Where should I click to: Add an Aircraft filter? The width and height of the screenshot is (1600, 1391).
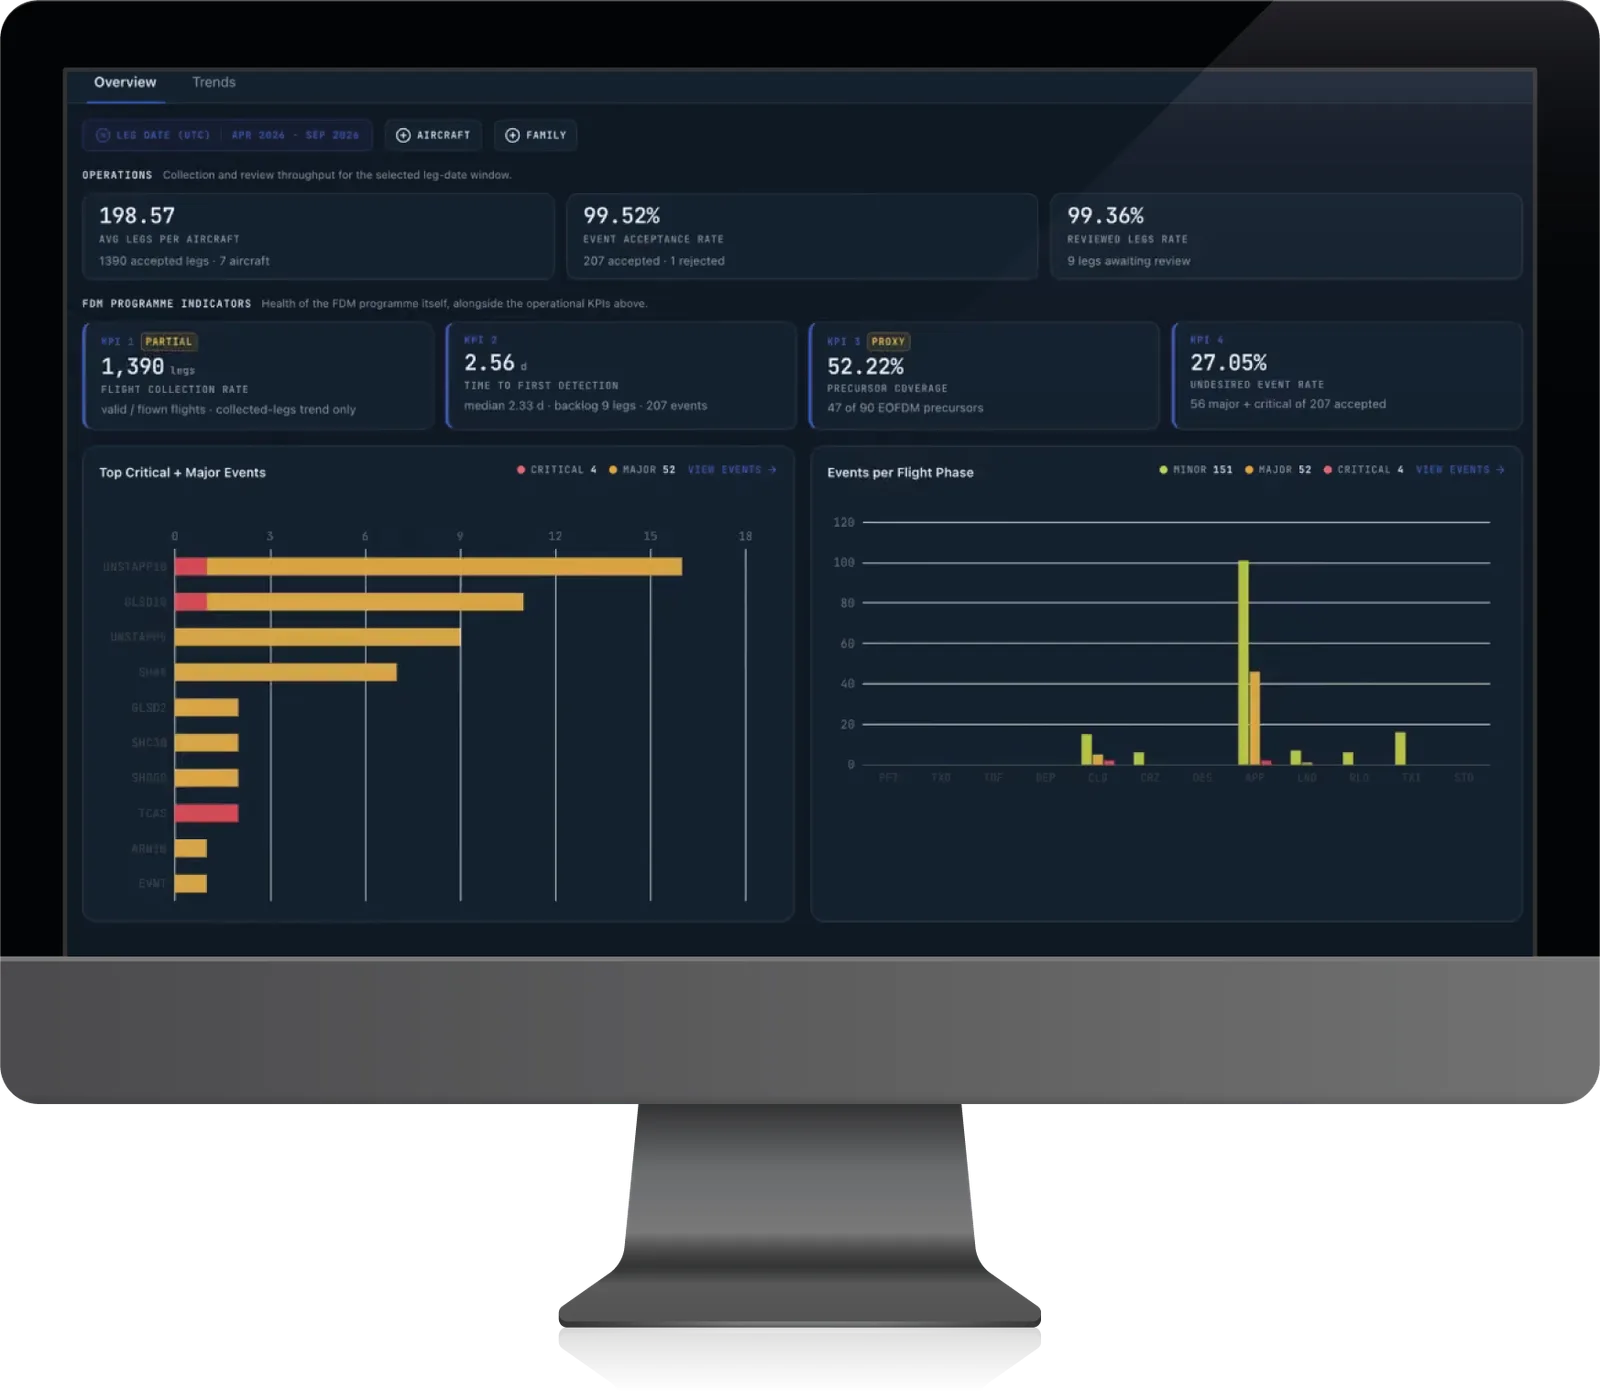tap(433, 135)
